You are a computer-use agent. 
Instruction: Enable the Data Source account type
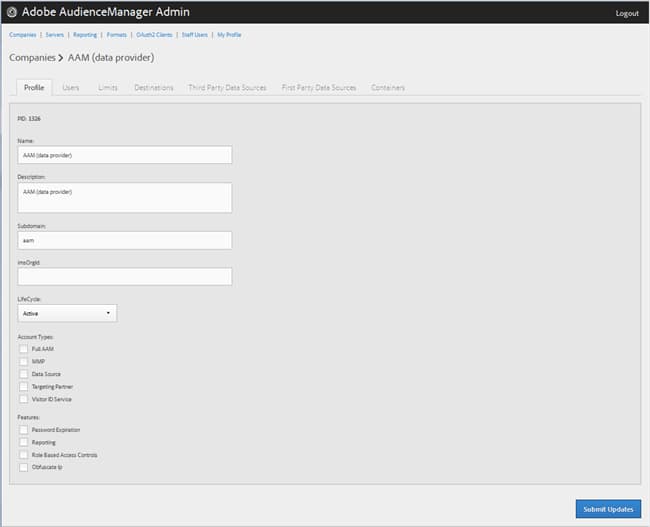click(24, 374)
